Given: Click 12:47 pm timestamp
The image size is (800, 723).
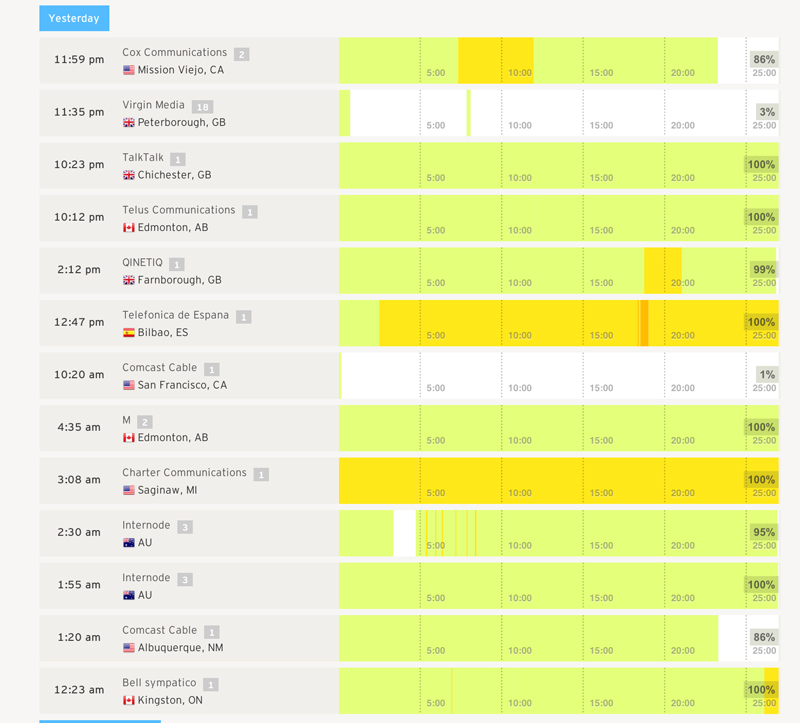Looking at the screenshot, I should [x=79, y=322].
